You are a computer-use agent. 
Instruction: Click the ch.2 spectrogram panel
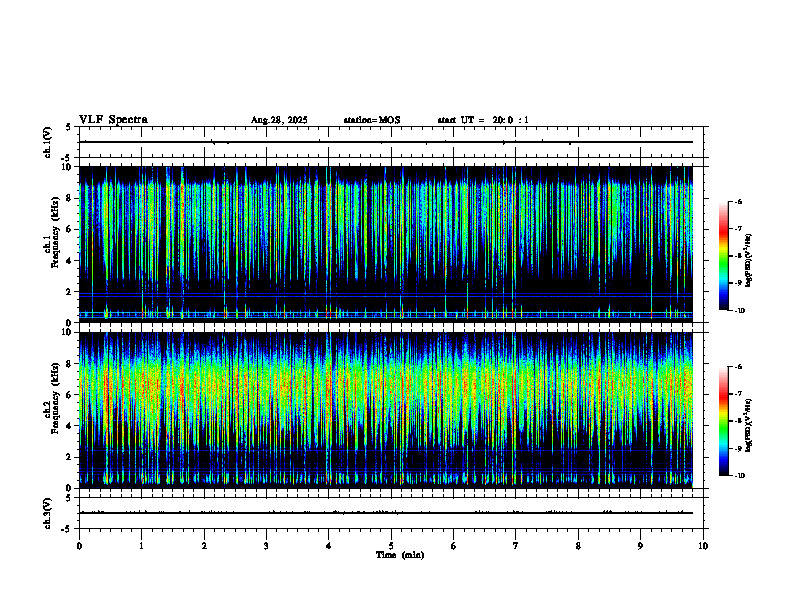tap(386, 410)
